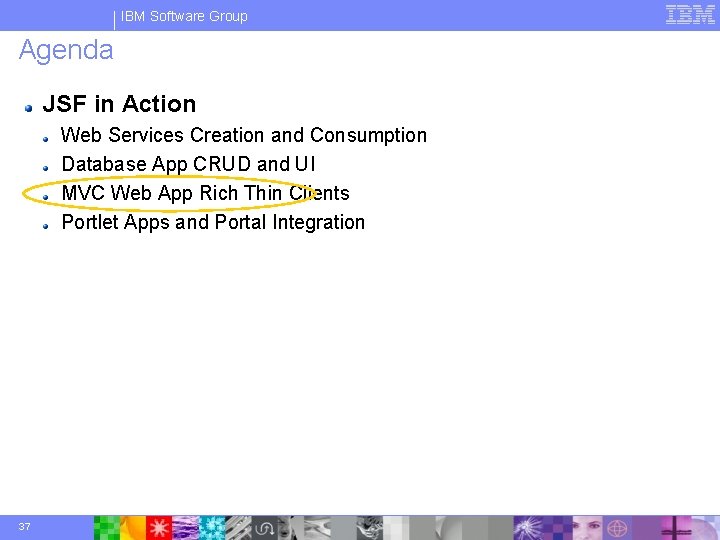This screenshot has height=540, width=720.
Task: Click the IBM logo in header
Action: (x=690, y=15)
